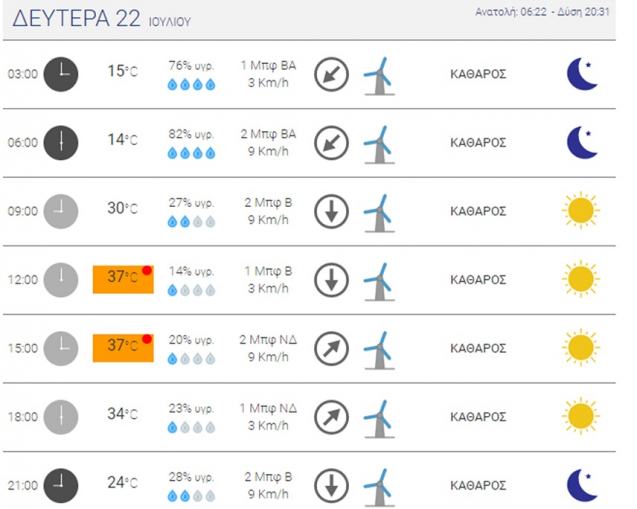
Task: Click the sun icon in the 12:00 row
Action: tap(581, 279)
